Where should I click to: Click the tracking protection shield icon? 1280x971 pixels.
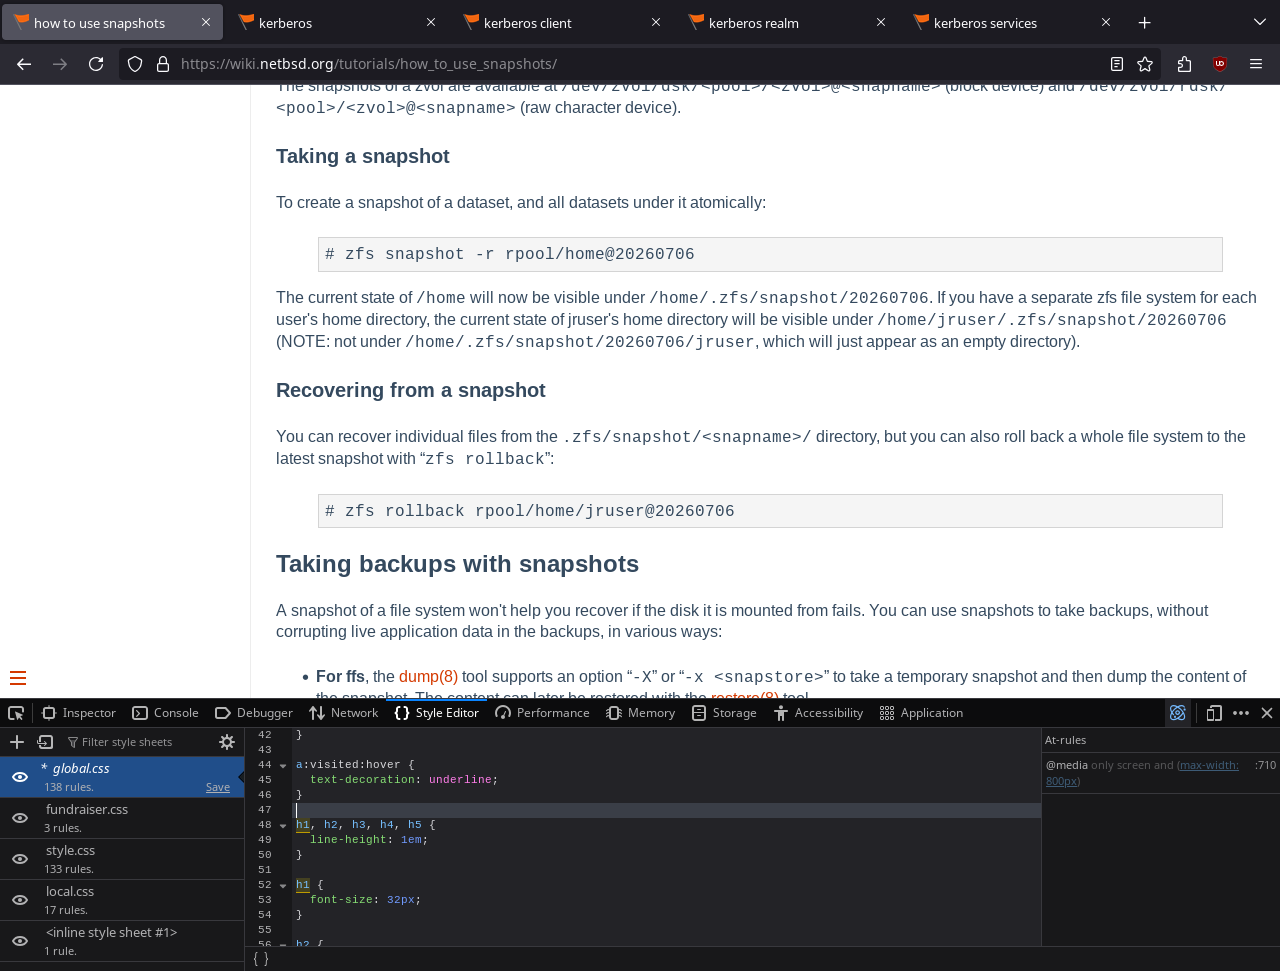click(135, 64)
